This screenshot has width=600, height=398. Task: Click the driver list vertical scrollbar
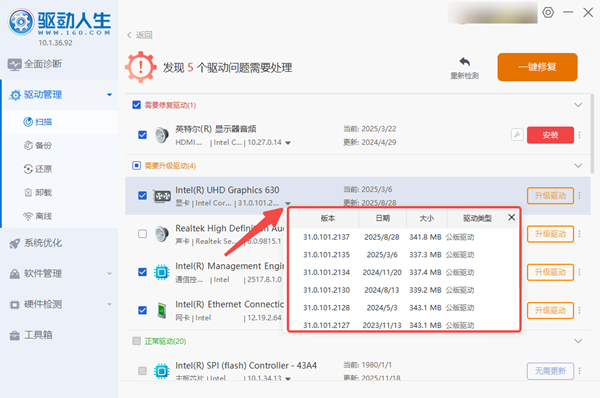(592, 134)
